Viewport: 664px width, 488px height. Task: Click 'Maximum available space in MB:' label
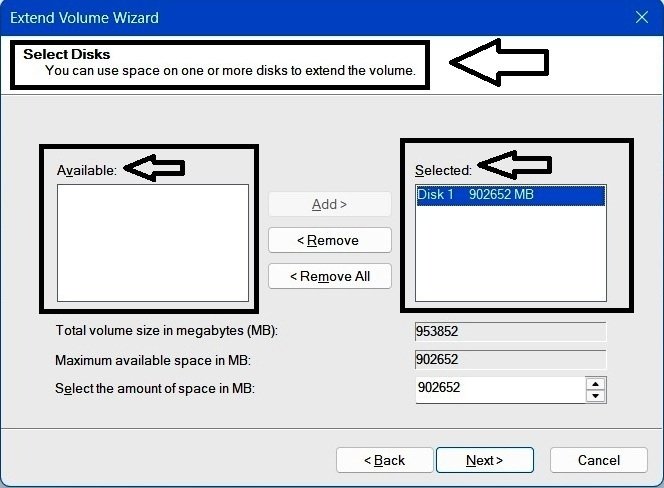point(153,360)
